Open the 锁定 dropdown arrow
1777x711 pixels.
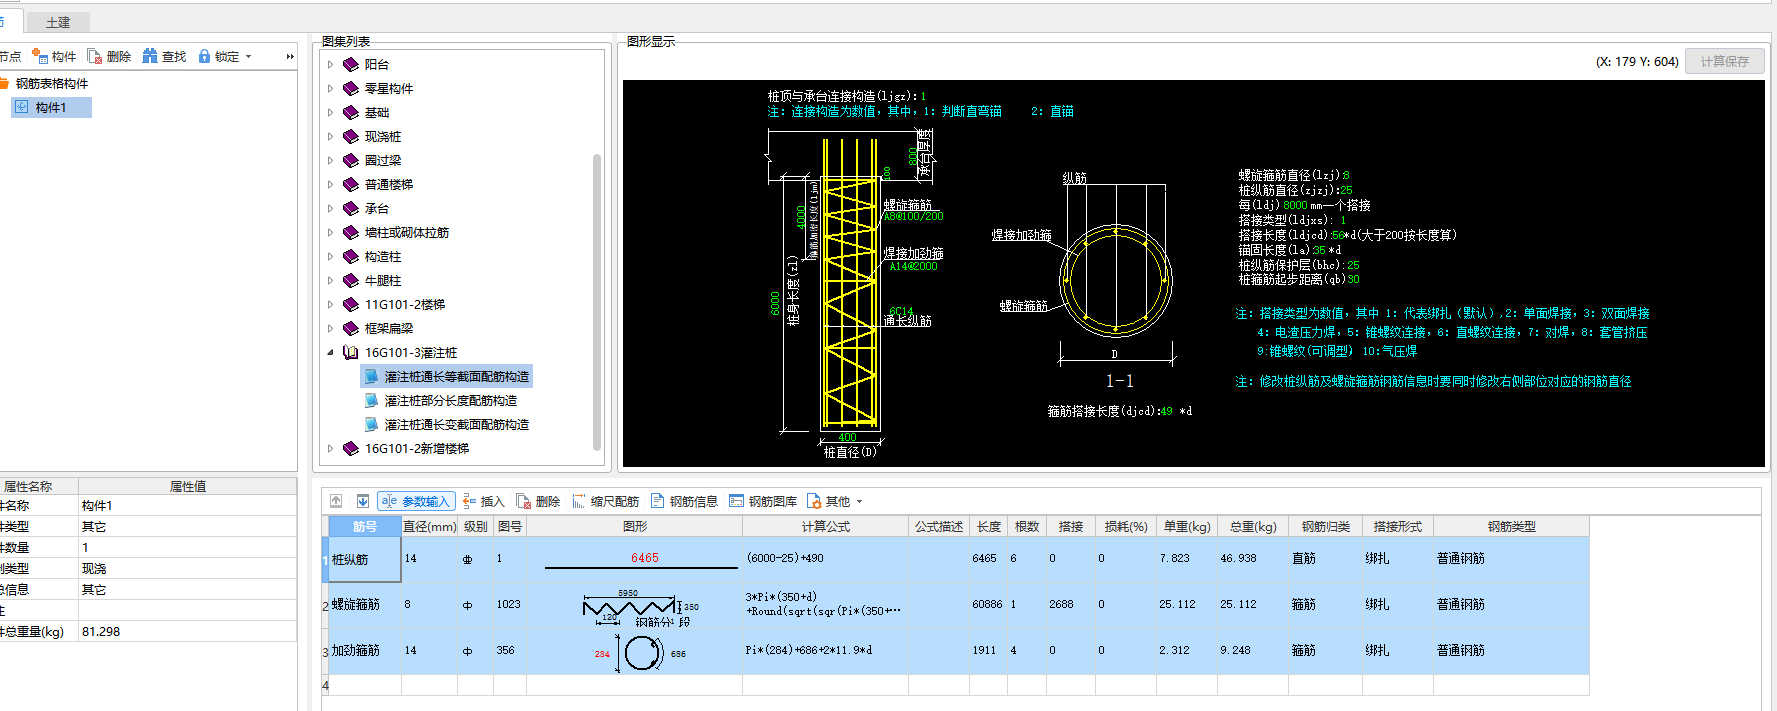[x=248, y=57]
